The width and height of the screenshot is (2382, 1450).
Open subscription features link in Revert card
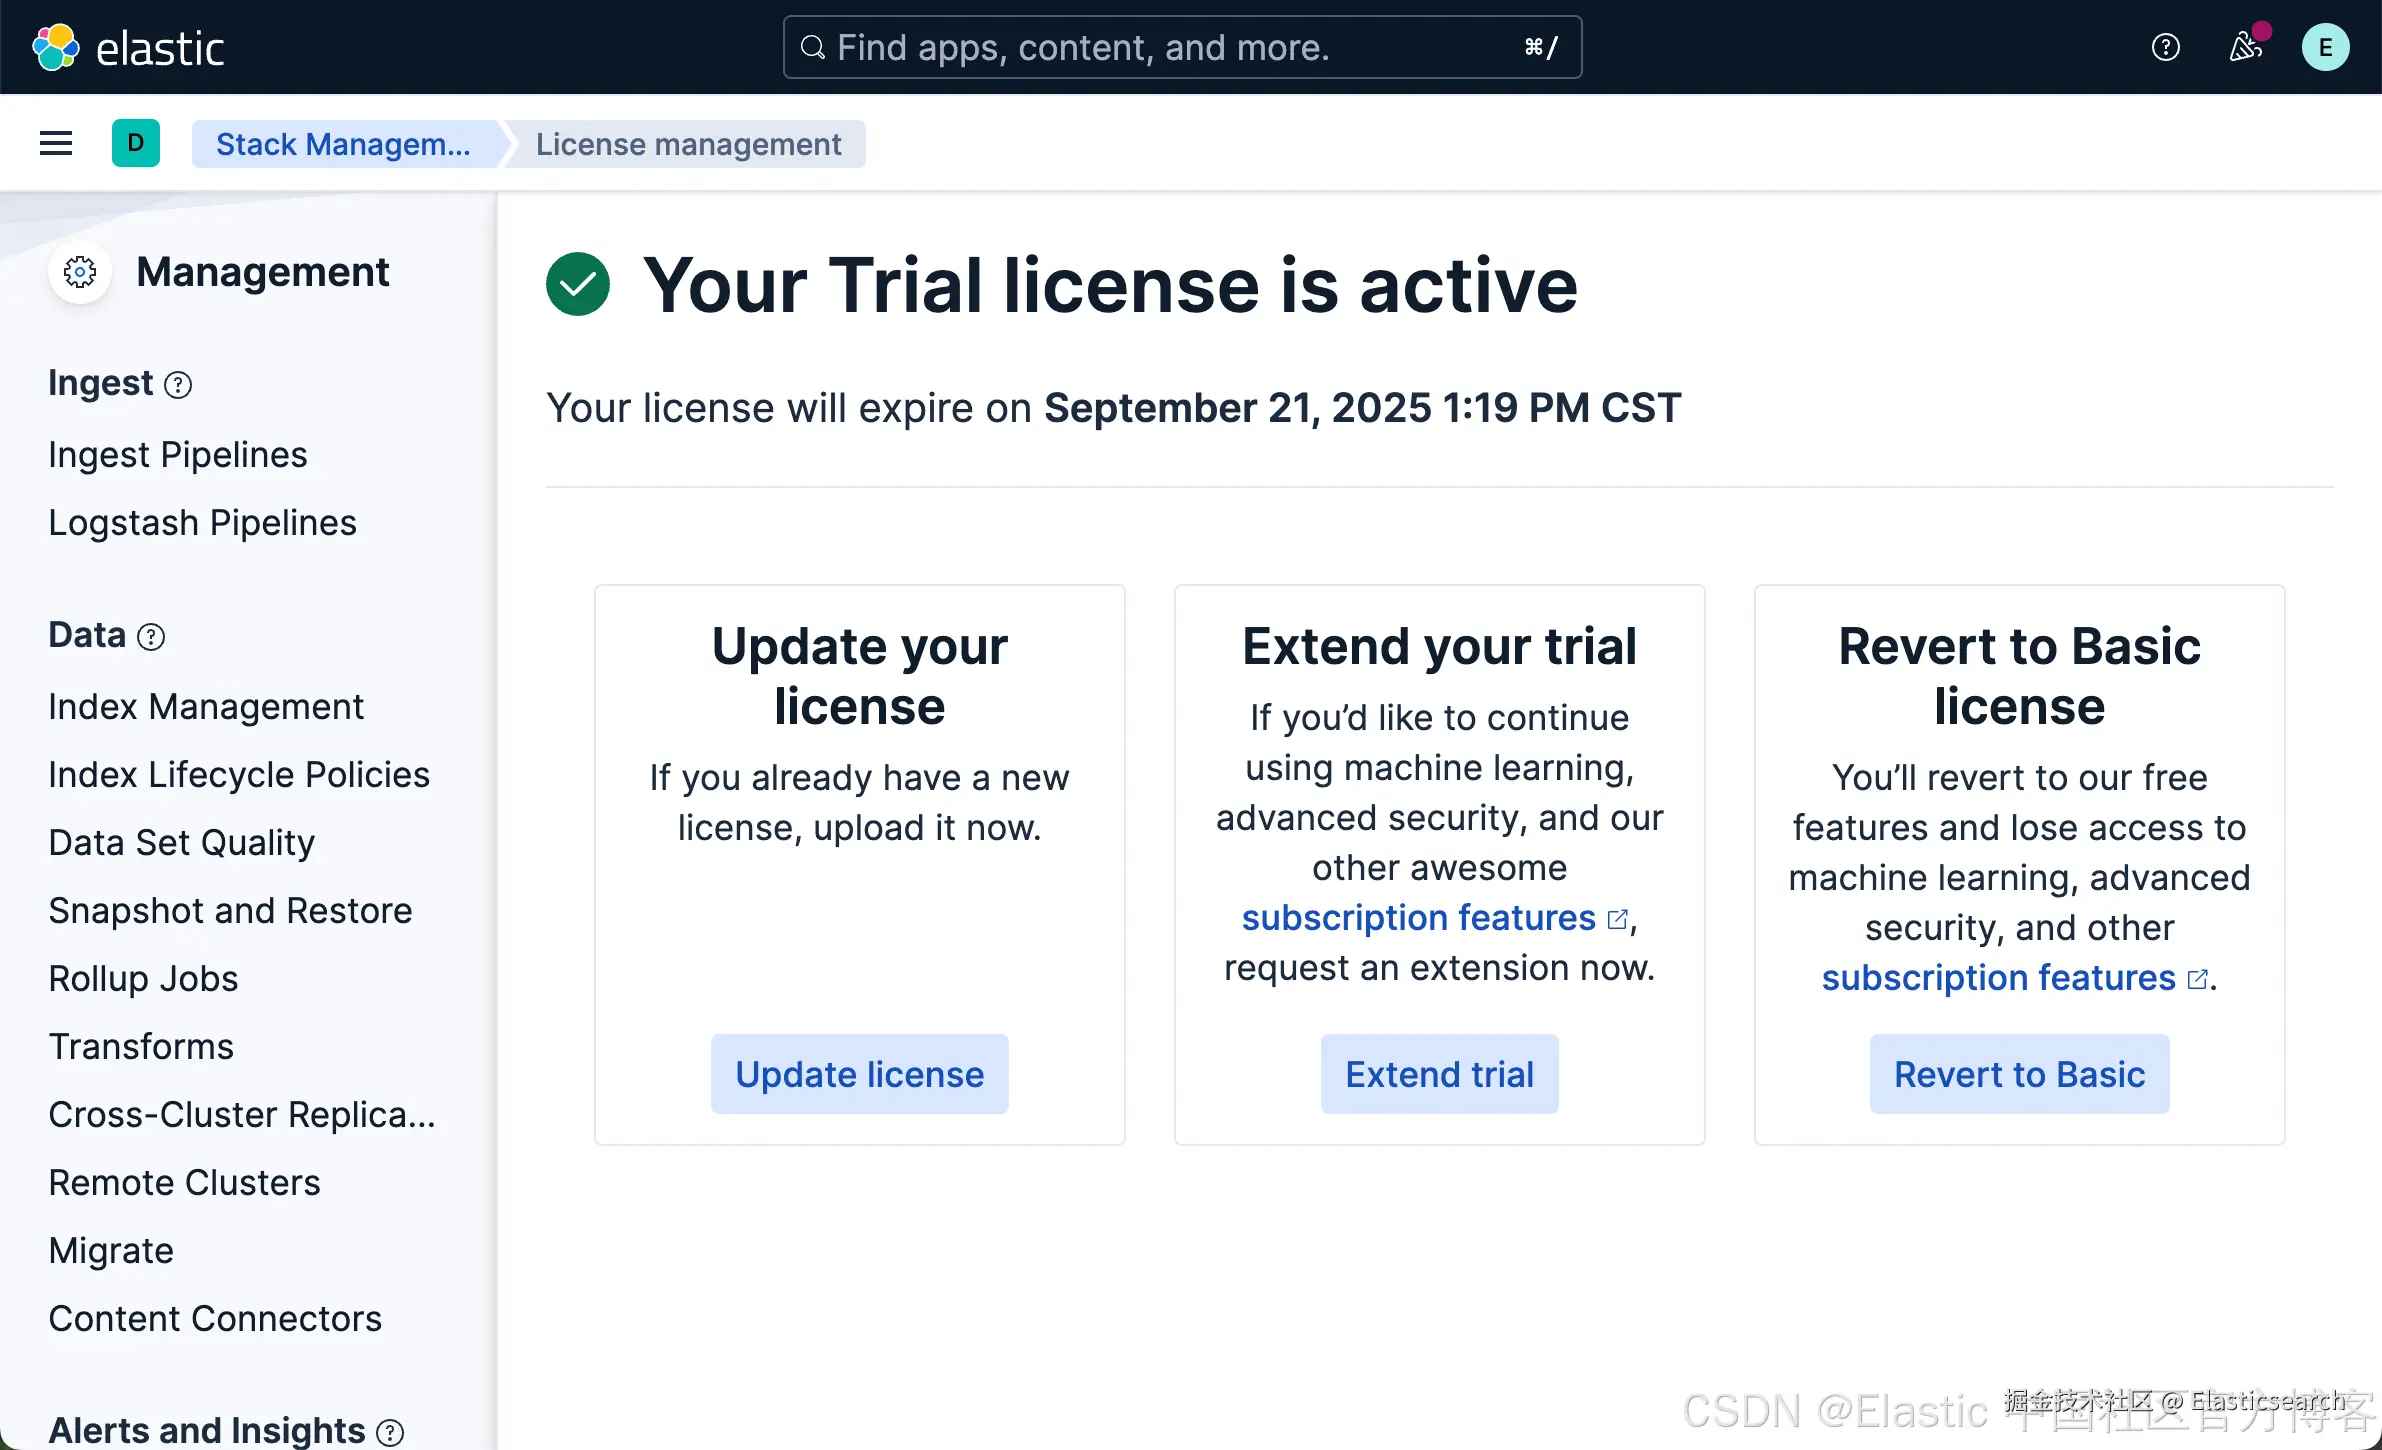[x=1998, y=978]
